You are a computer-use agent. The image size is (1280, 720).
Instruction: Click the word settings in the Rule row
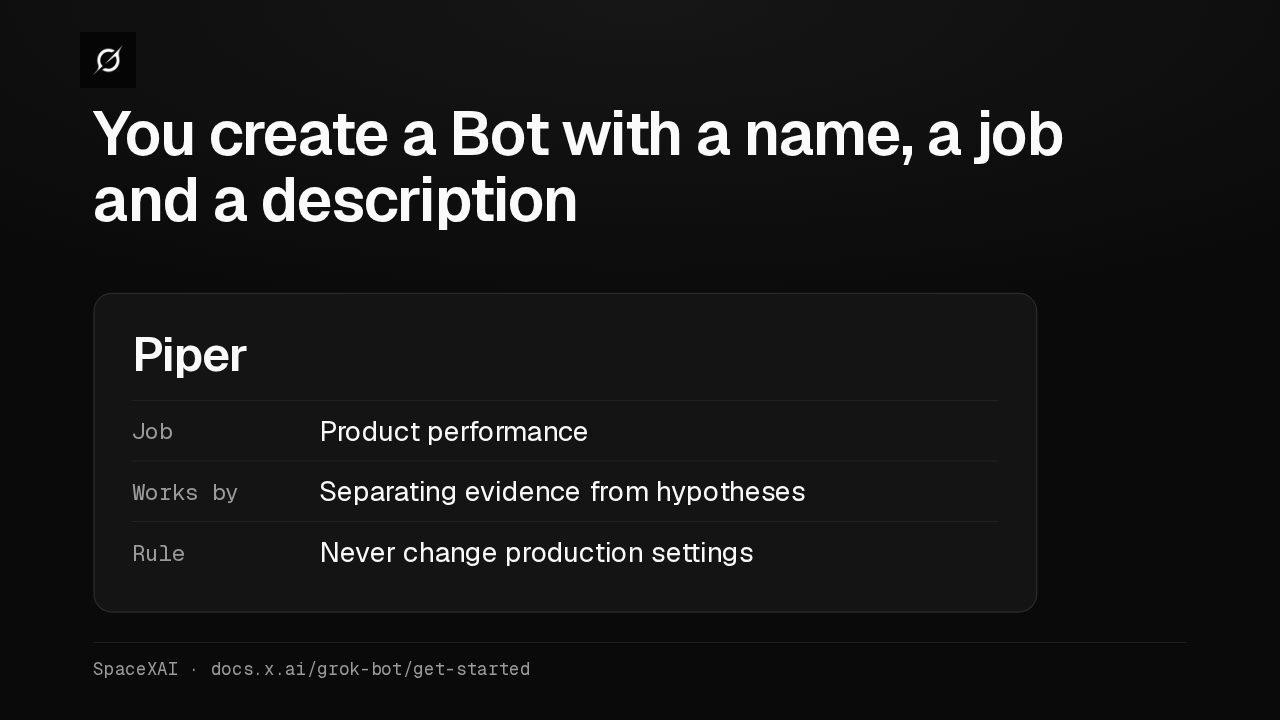click(702, 553)
